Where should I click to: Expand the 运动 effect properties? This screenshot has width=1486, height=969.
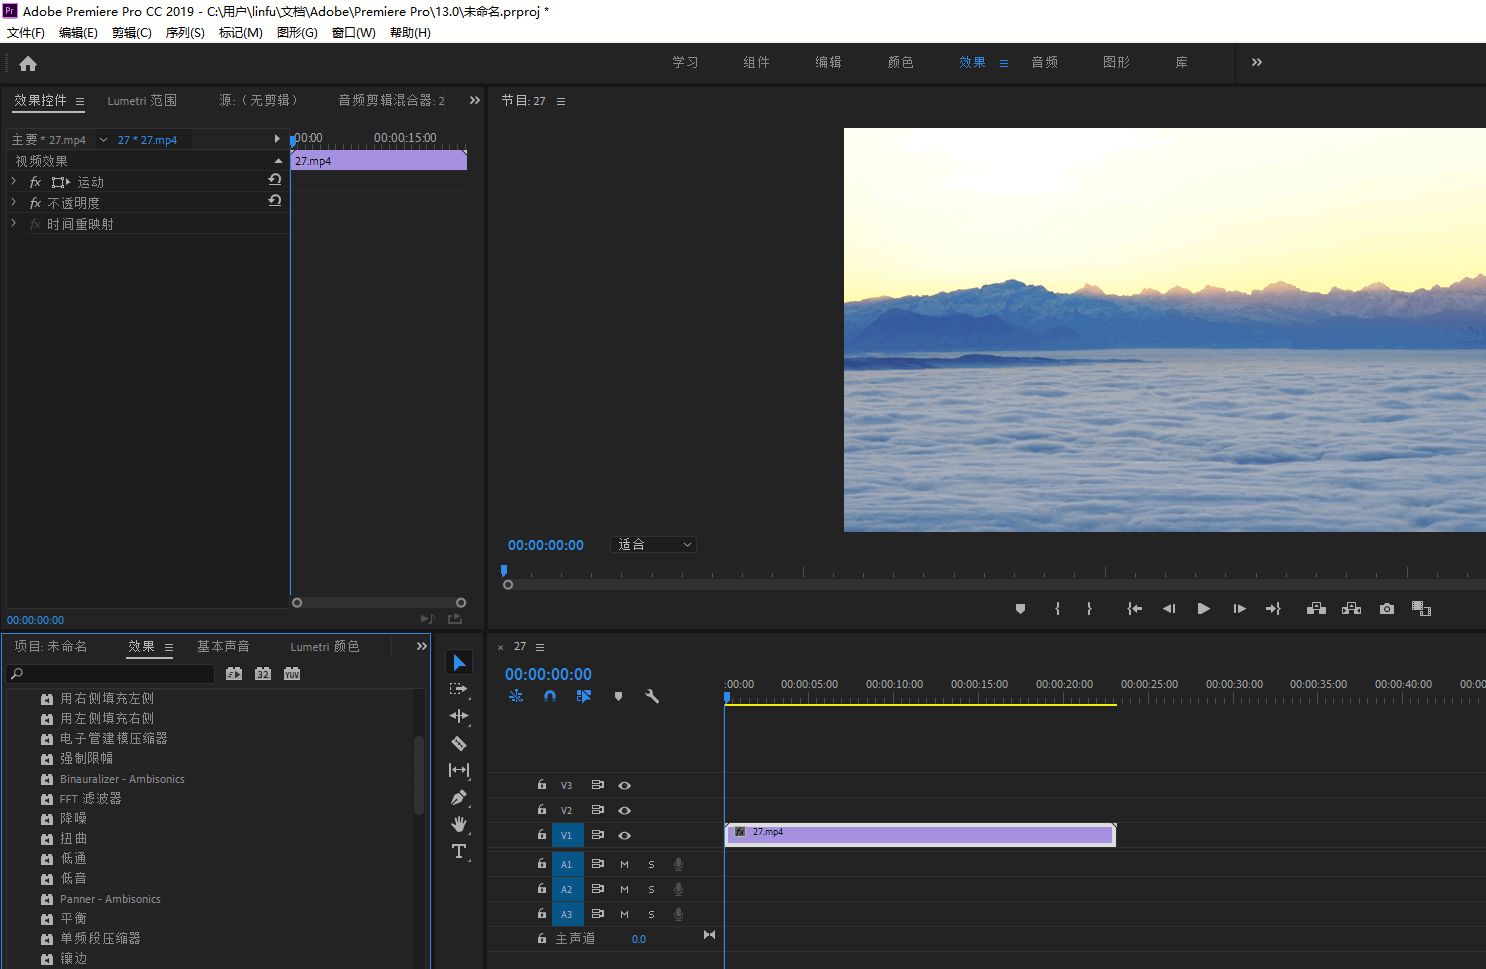[x=14, y=182]
